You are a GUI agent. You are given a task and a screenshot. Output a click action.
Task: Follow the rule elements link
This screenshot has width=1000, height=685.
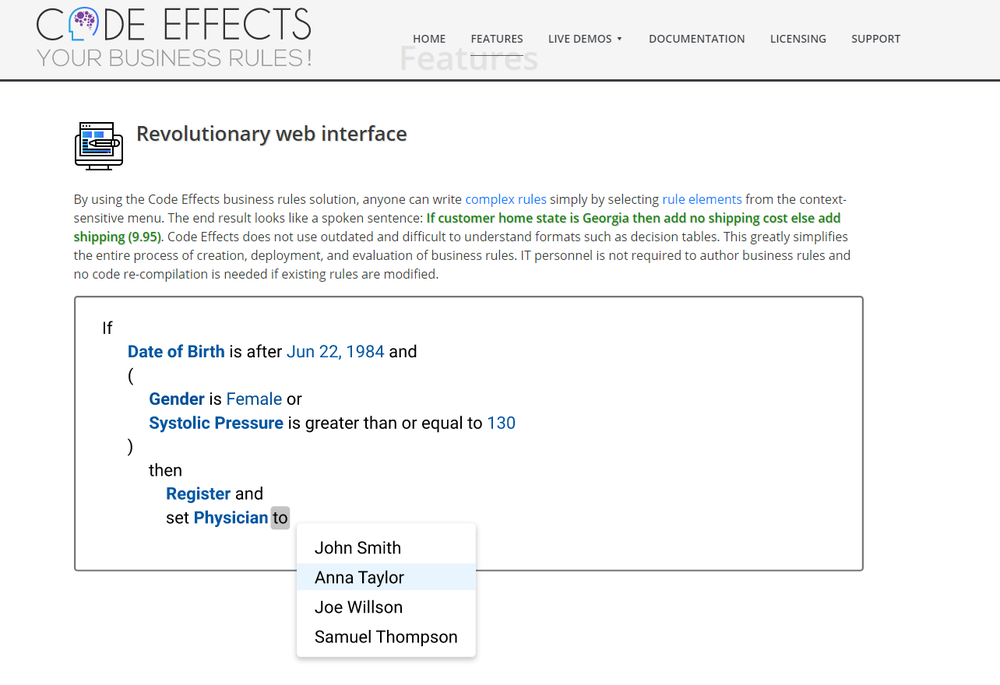click(x=702, y=199)
